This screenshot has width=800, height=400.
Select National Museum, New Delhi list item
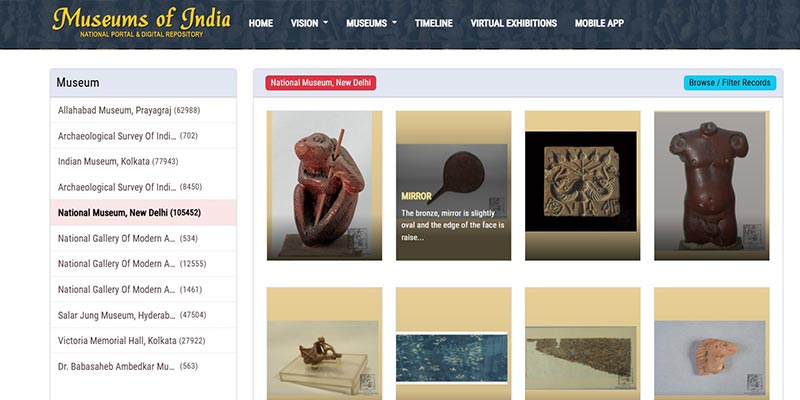[x=129, y=212]
